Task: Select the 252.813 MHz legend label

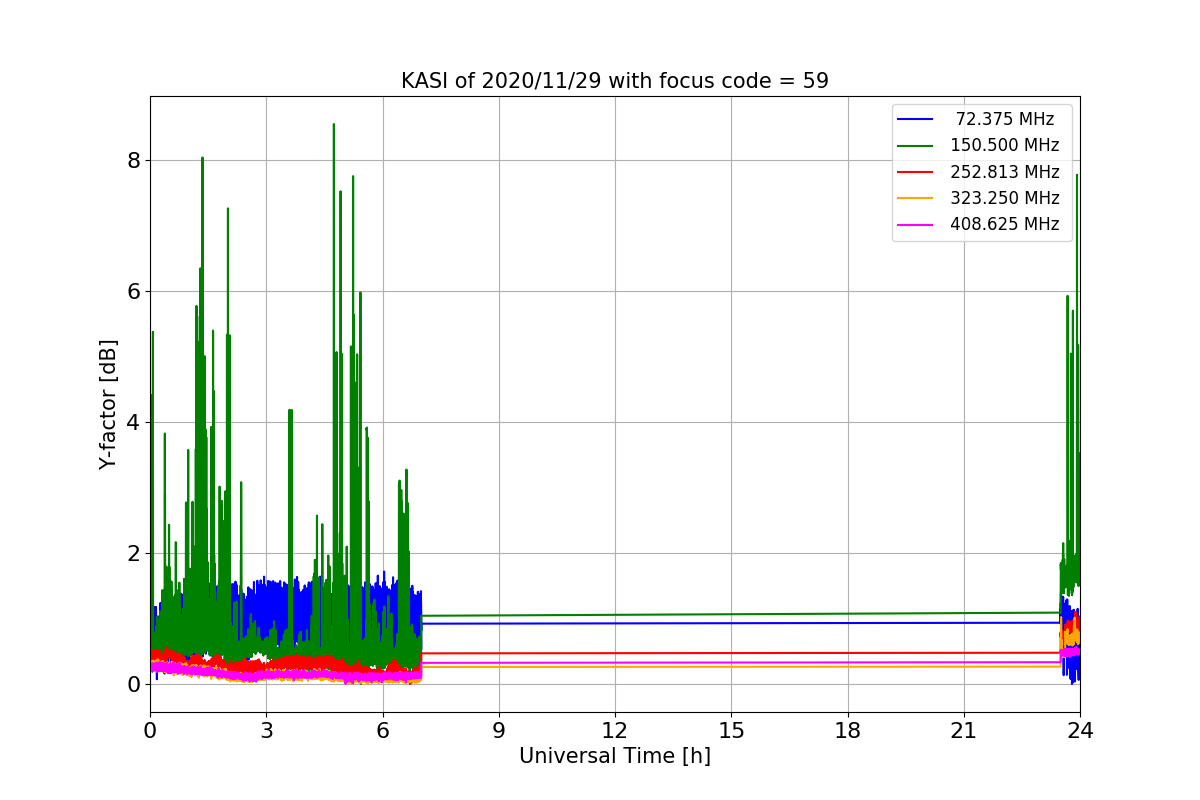Action: (1004, 172)
